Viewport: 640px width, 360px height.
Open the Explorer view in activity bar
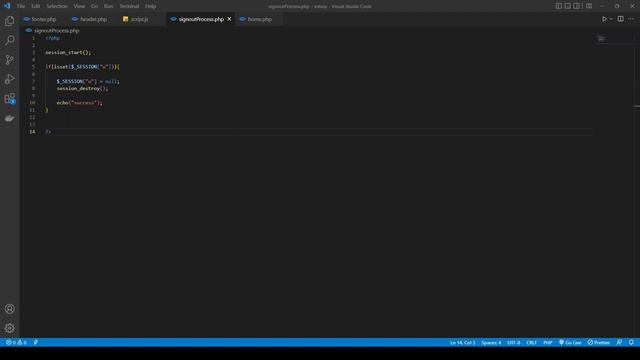click(x=9, y=21)
